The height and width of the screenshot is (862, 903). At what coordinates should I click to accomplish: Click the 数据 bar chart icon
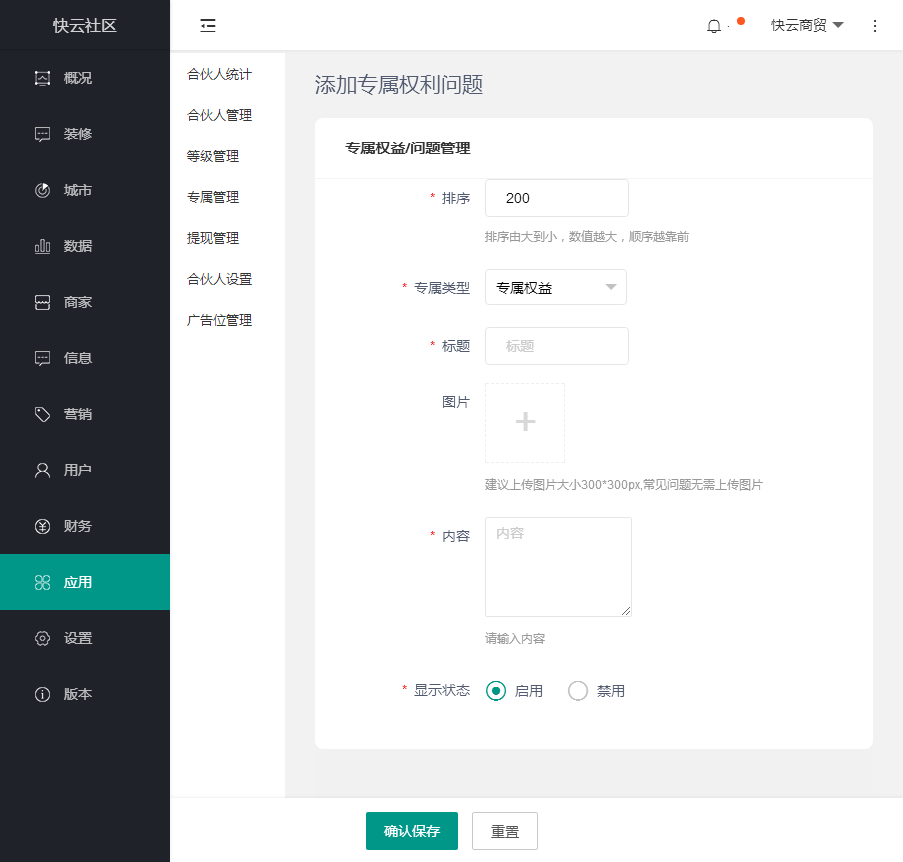42,246
